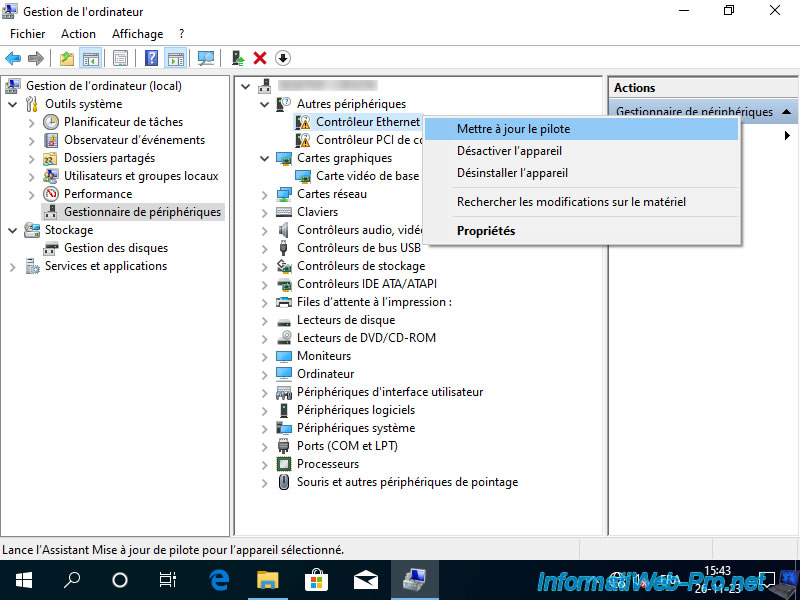Select Gestionnaire de périphériques tree item

pyautogui.click(x=142, y=212)
